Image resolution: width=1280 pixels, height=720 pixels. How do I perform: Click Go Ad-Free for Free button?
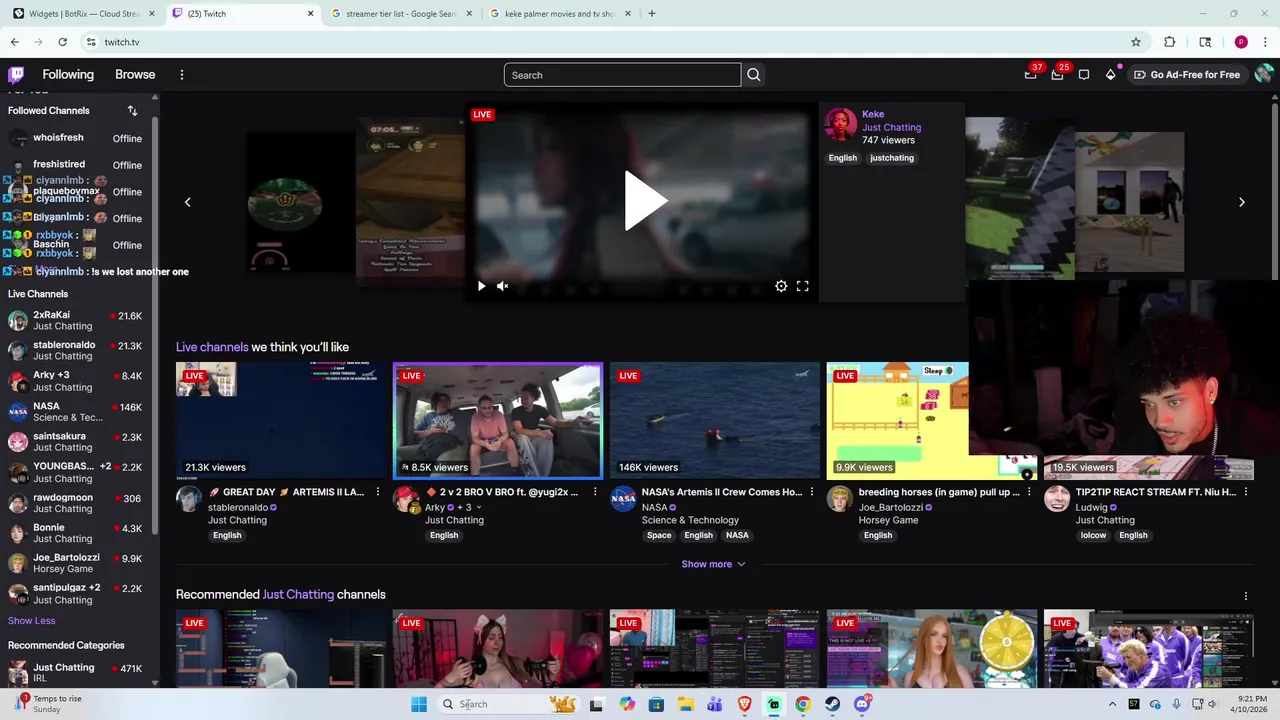coord(1187,75)
